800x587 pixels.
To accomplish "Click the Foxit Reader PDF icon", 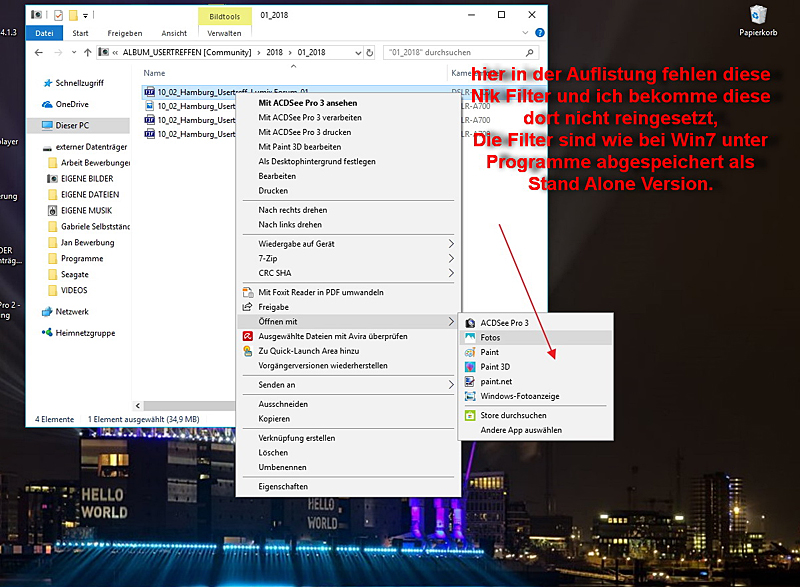I will (248, 292).
